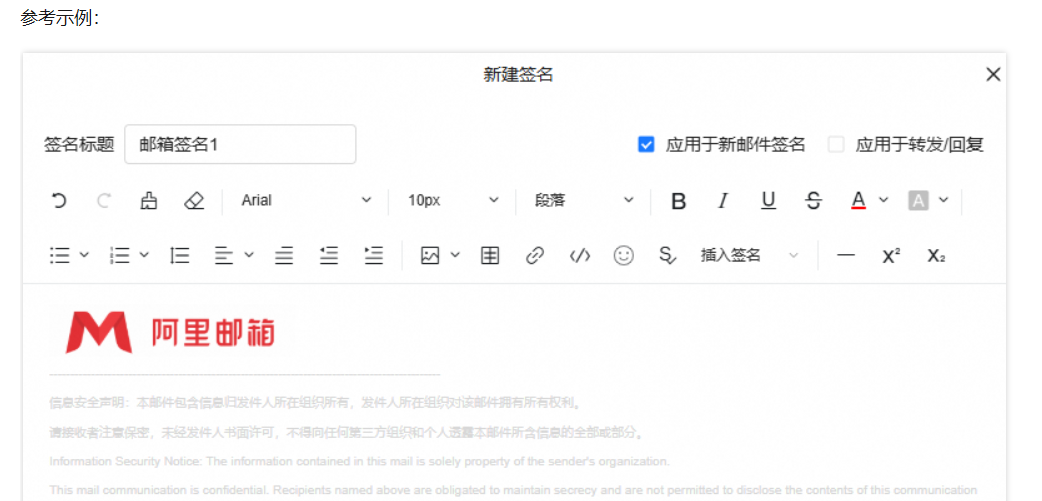Click the 信息安全声明 text line
Viewport: 1042px width, 501px height.
click(x=316, y=403)
